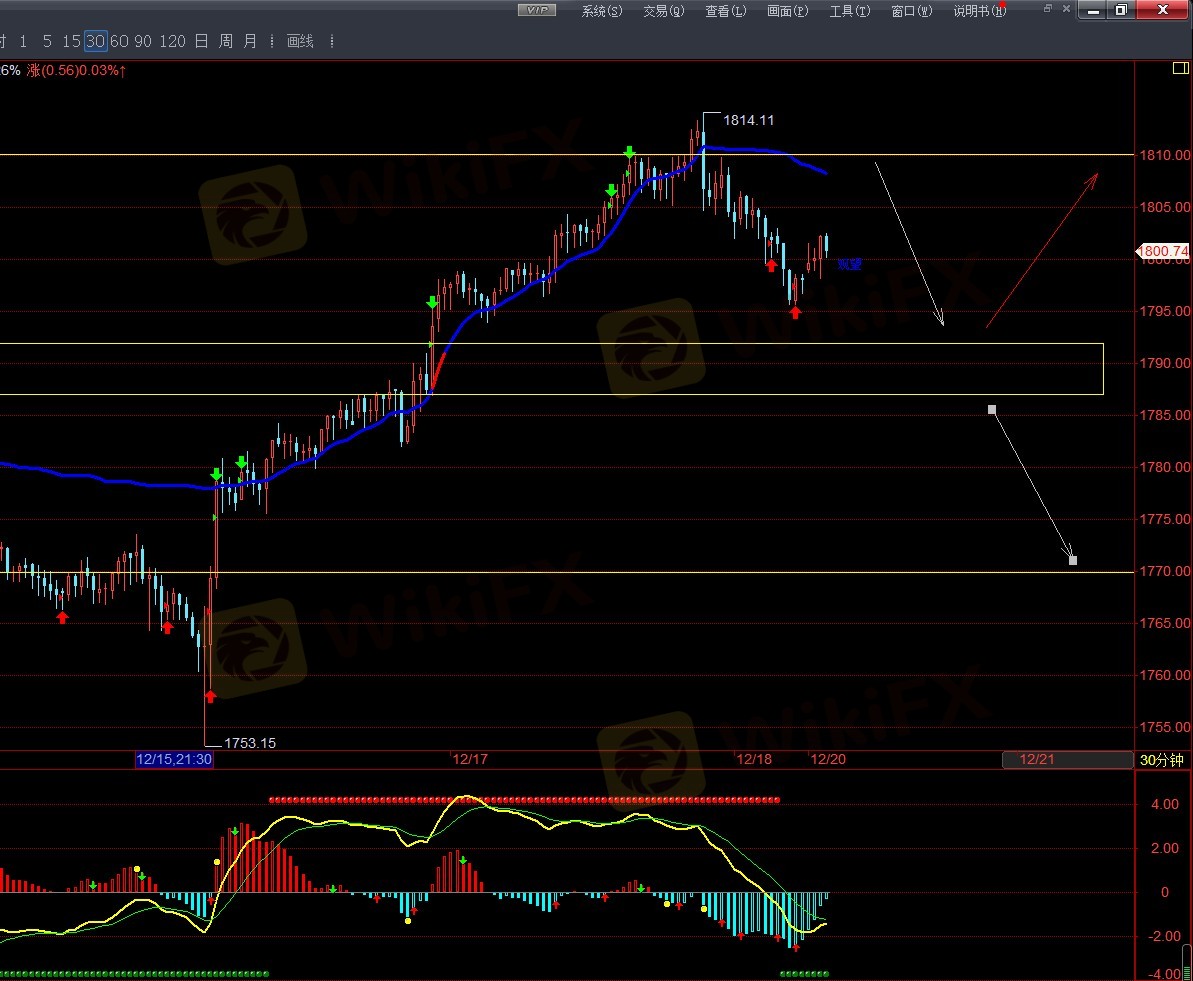Click the green sell arrow near 1810
The image size is (1193, 981).
[x=629, y=152]
